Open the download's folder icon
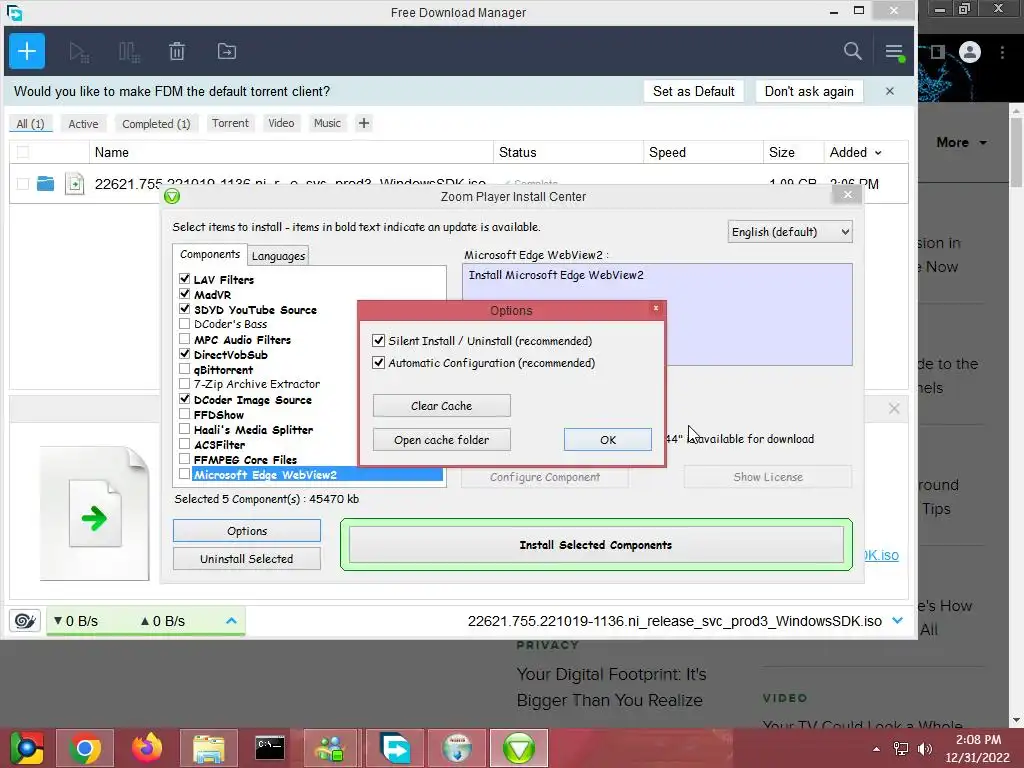 point(46,184)
